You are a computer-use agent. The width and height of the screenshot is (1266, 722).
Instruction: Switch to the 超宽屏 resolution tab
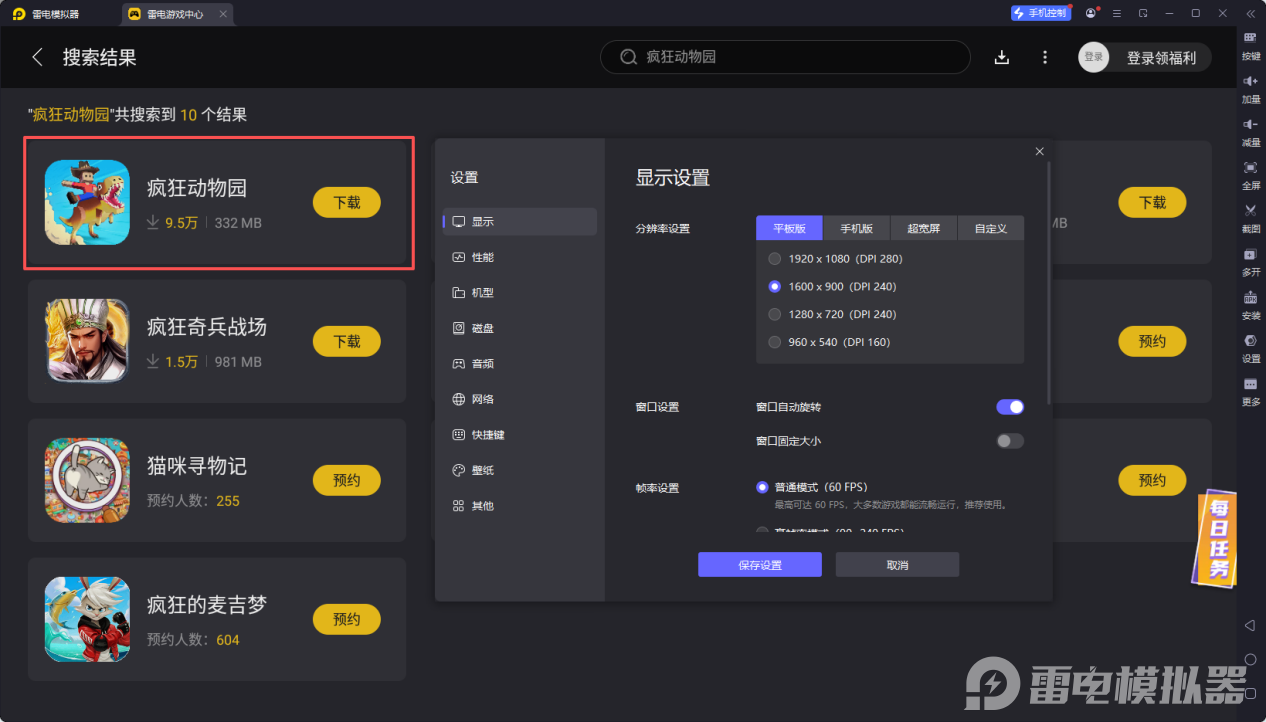[x=923, y=228]
